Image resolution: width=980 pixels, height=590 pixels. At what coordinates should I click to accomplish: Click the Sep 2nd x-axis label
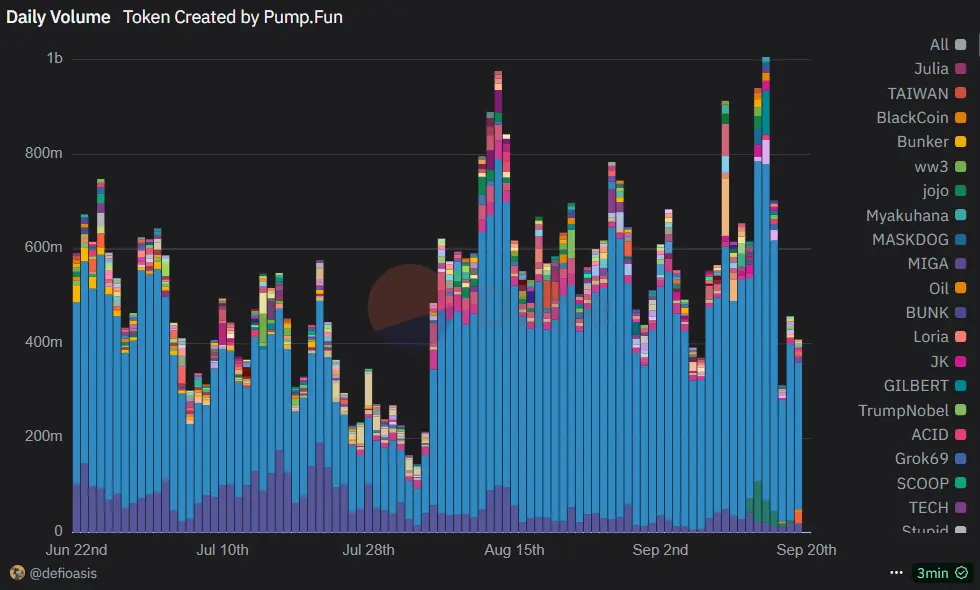pyautogui.click(x=660, y=550)
